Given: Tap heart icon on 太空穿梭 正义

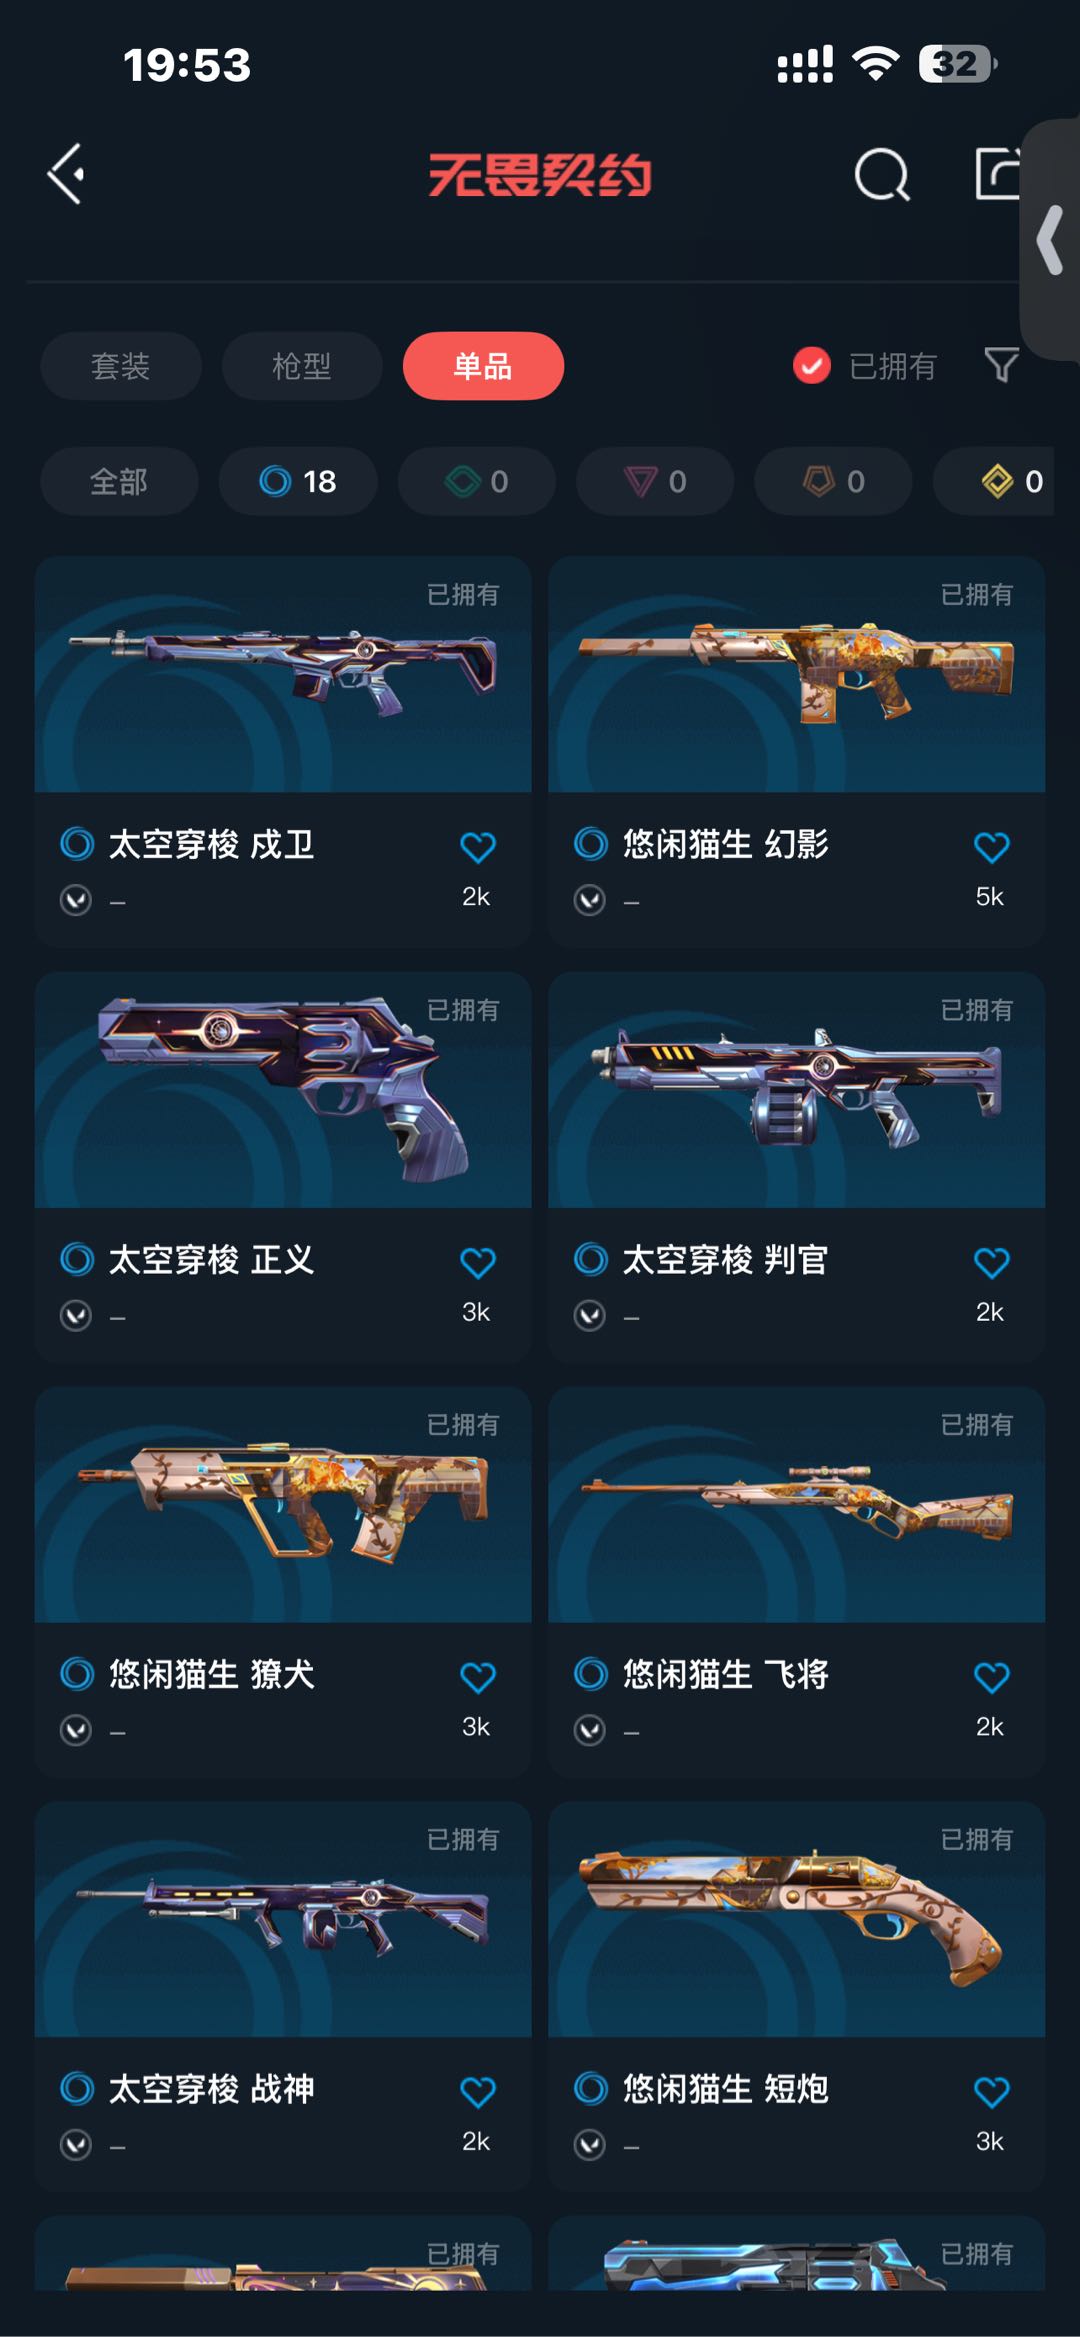Looking at the screenshot, I should point(477,1262).
